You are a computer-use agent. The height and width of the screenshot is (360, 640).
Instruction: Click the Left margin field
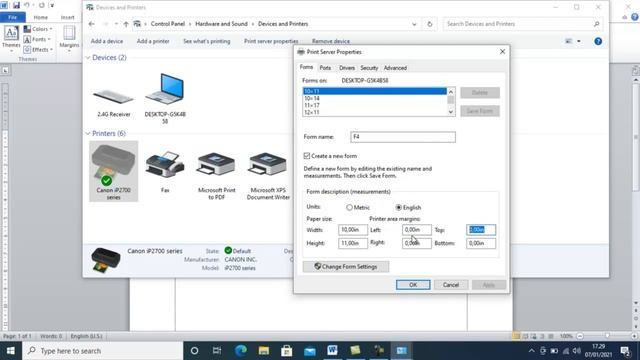point(416,230)
